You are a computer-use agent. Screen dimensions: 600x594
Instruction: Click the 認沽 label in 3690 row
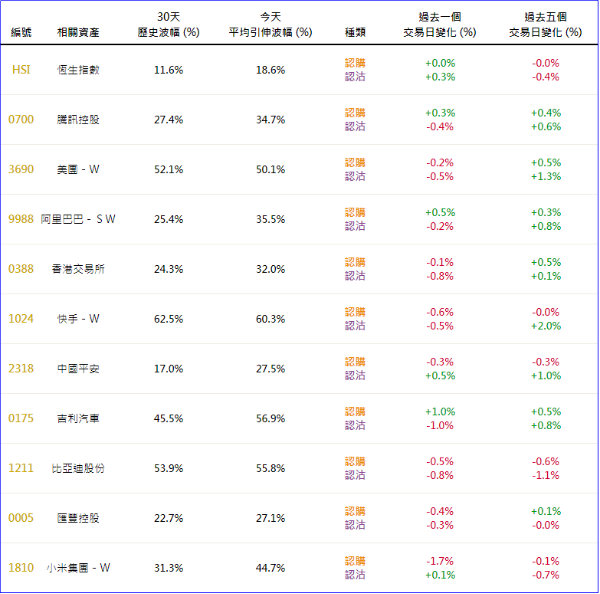(355, 176)
